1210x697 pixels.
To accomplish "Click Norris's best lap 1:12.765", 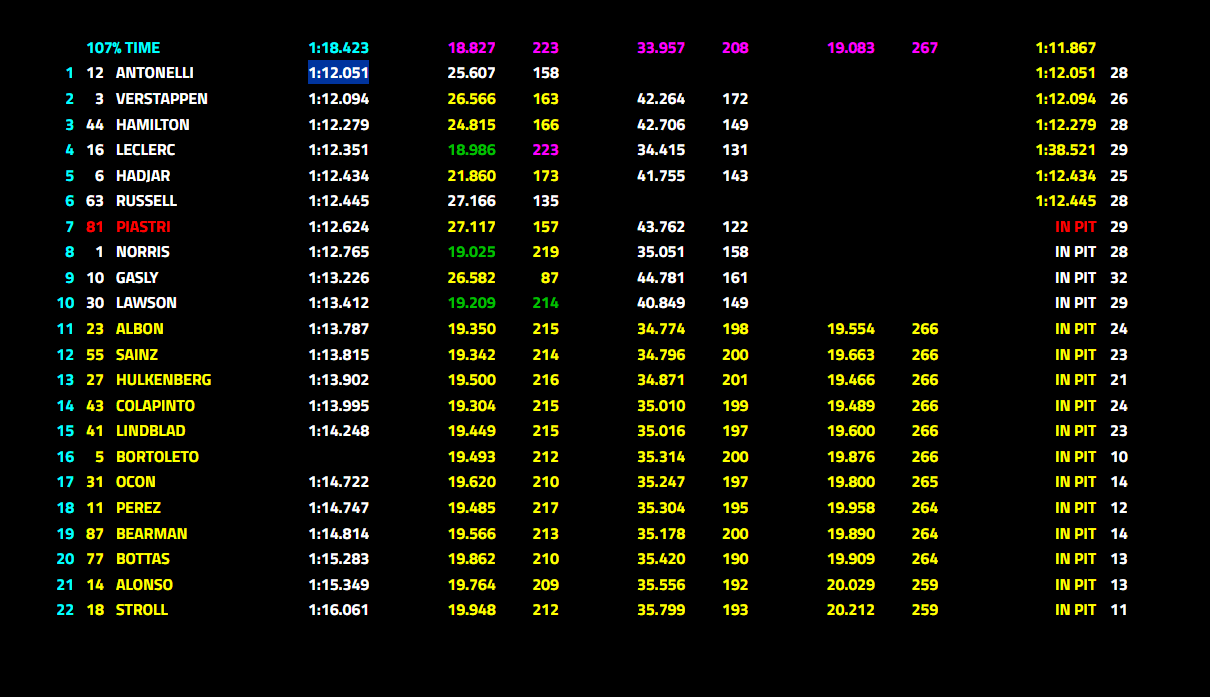I will [339, 252].
